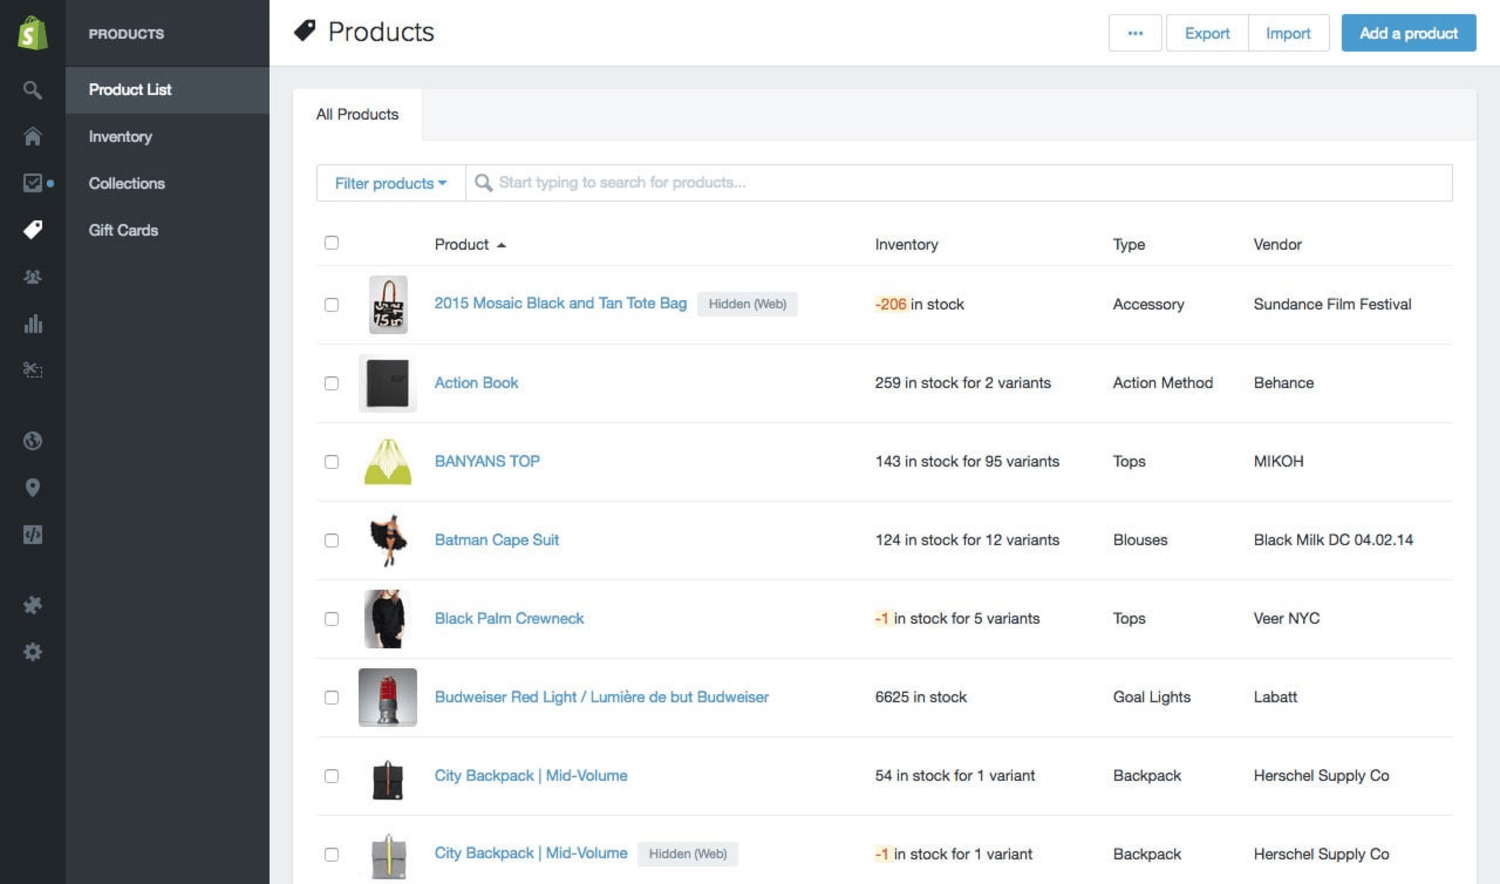Open Settings via the gear icon
Screen dimensions: 1500x884
pyautogui.click(x=32, y=652)
